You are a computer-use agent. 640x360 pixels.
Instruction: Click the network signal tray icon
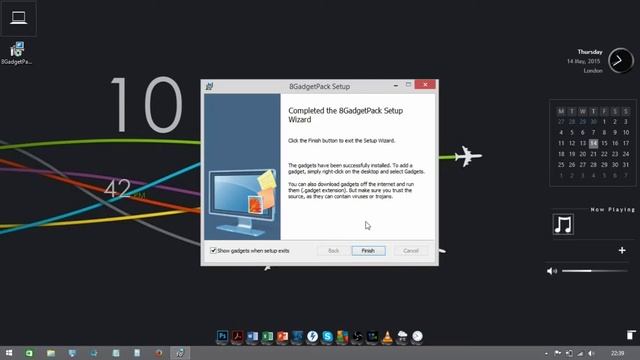pos(580,353)
